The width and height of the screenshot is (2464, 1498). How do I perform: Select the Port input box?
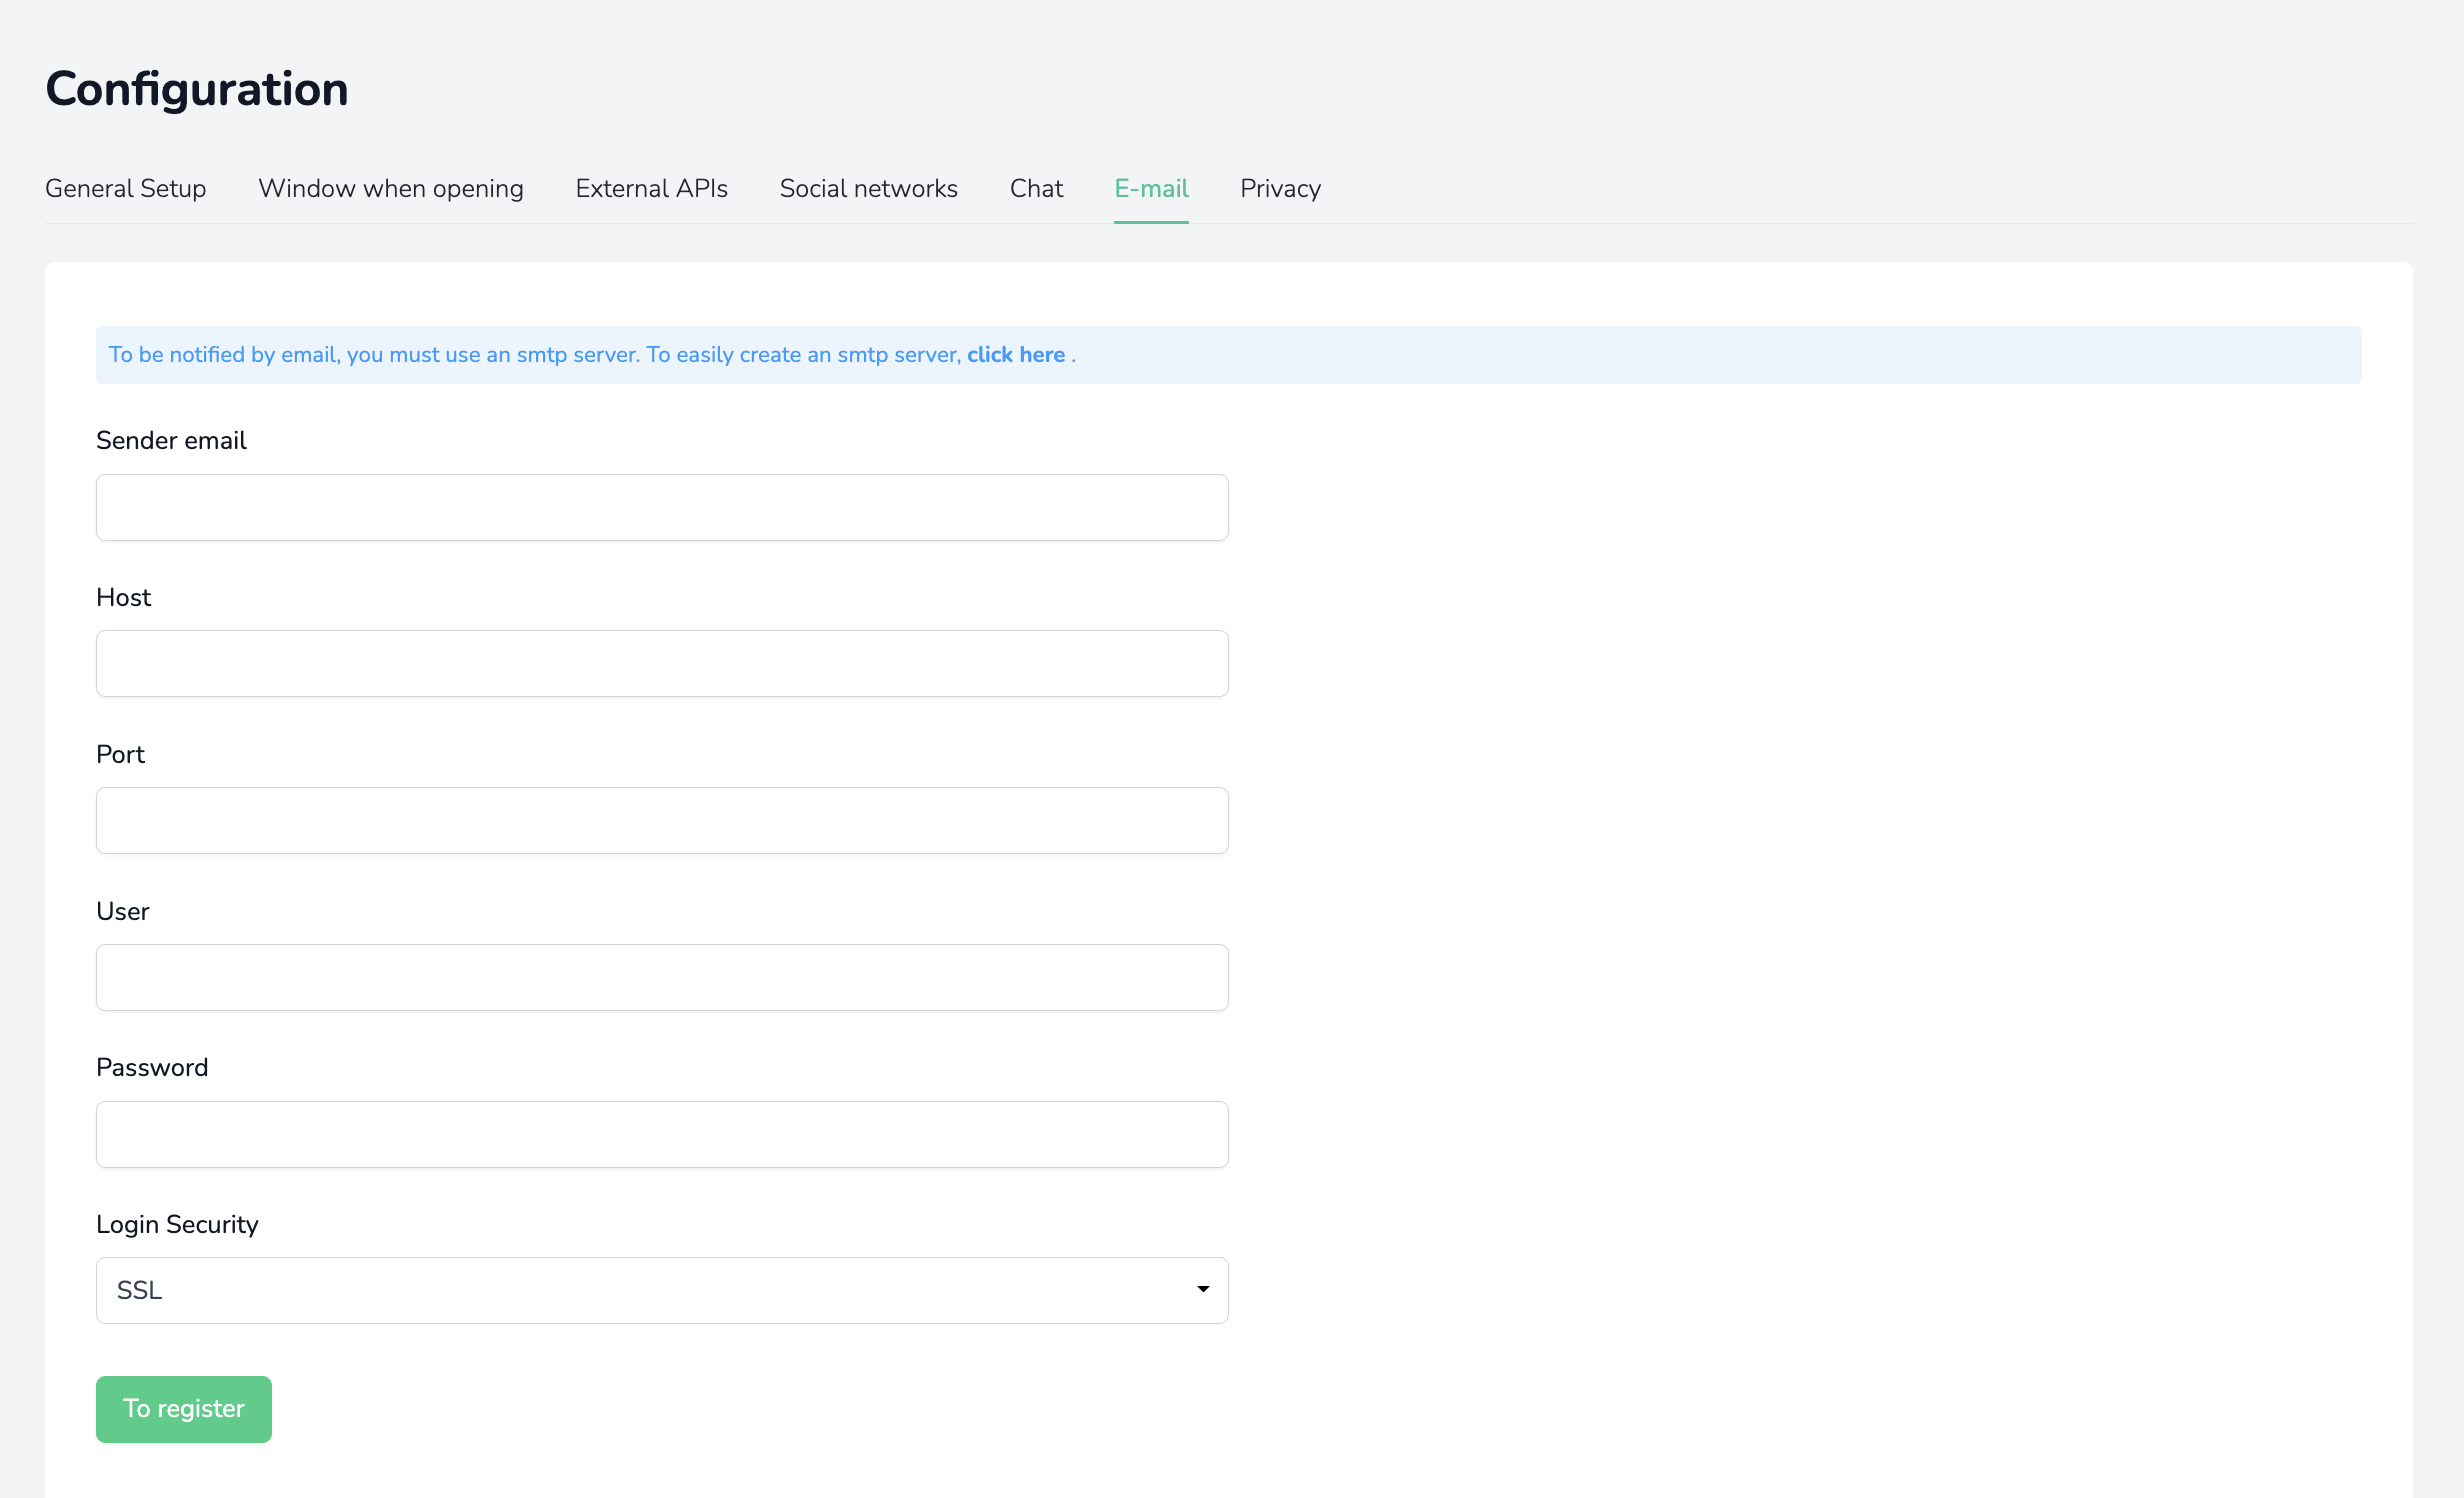[x=661, y=820]
